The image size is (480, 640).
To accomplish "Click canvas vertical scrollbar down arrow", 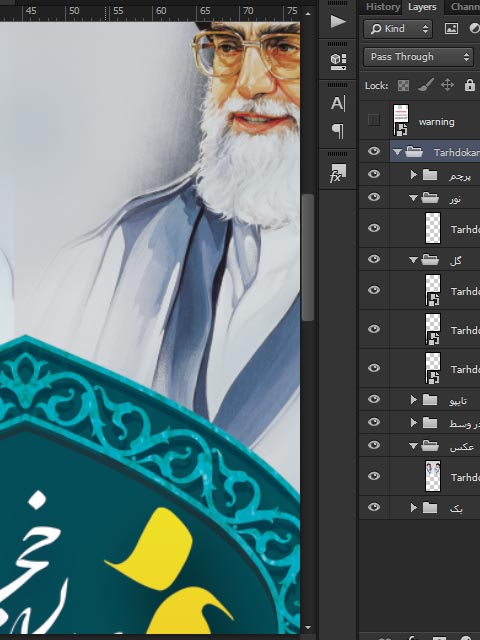I will (308, 628).
